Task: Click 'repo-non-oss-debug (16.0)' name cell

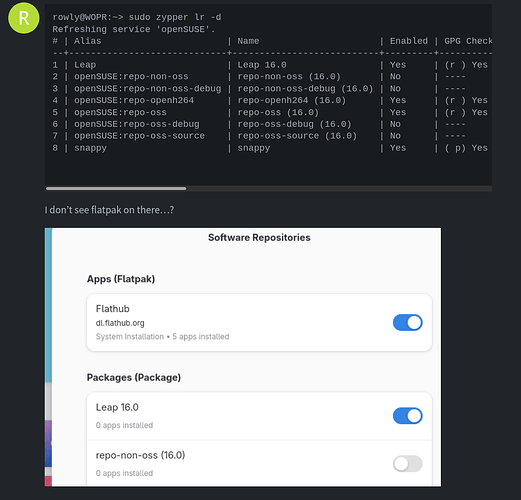Action: pyautogui.click(x=305, y=89)
